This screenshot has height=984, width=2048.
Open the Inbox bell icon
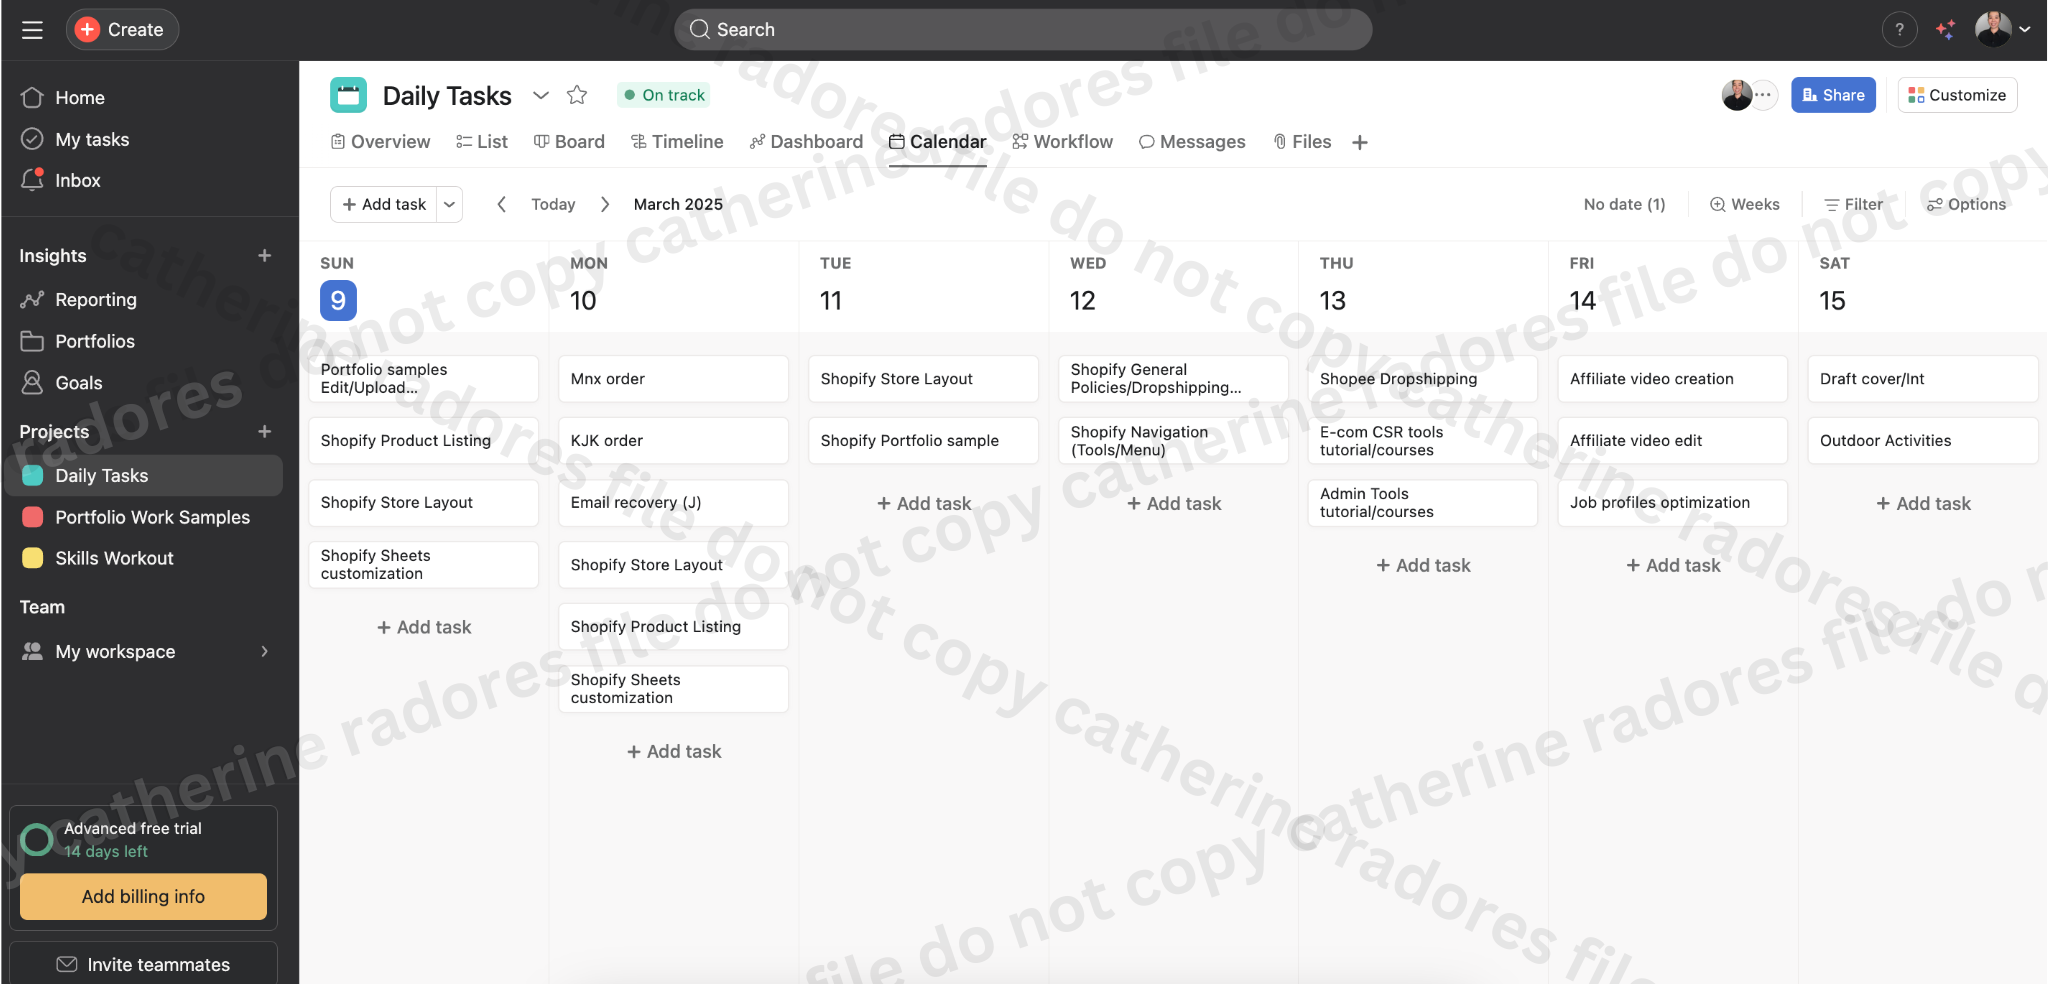32,180
